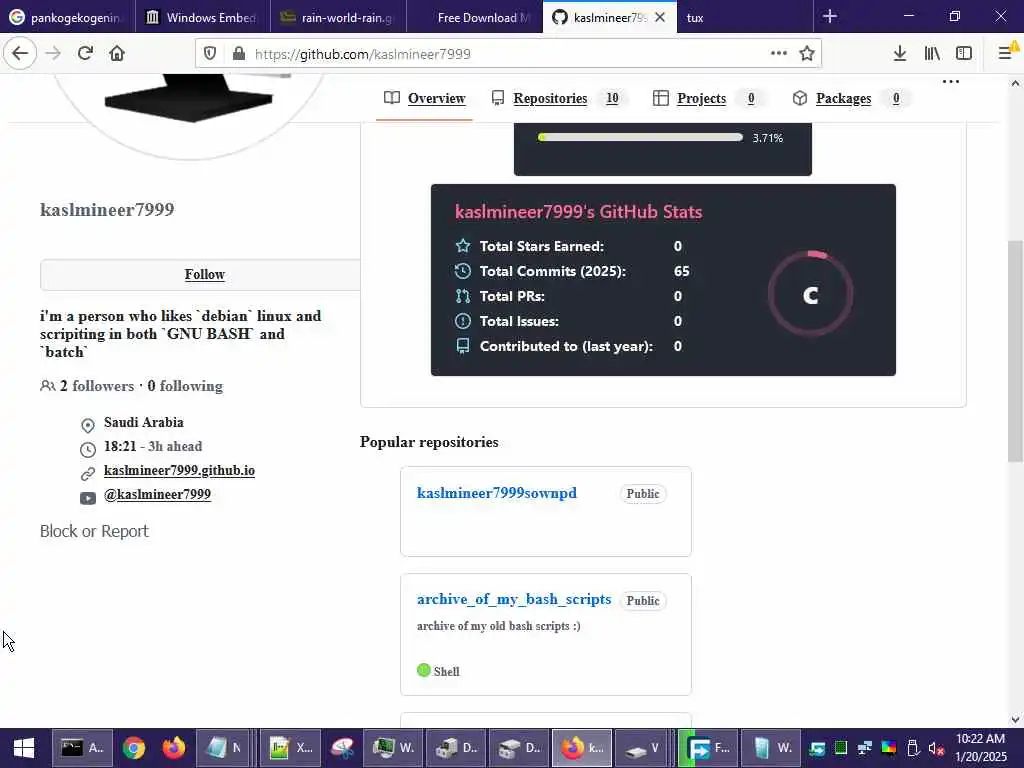Image resolution: width=1024 pixels, height=768 pixels.
Task: Open the downloads arrow in the toolbar
Action: 900,54
